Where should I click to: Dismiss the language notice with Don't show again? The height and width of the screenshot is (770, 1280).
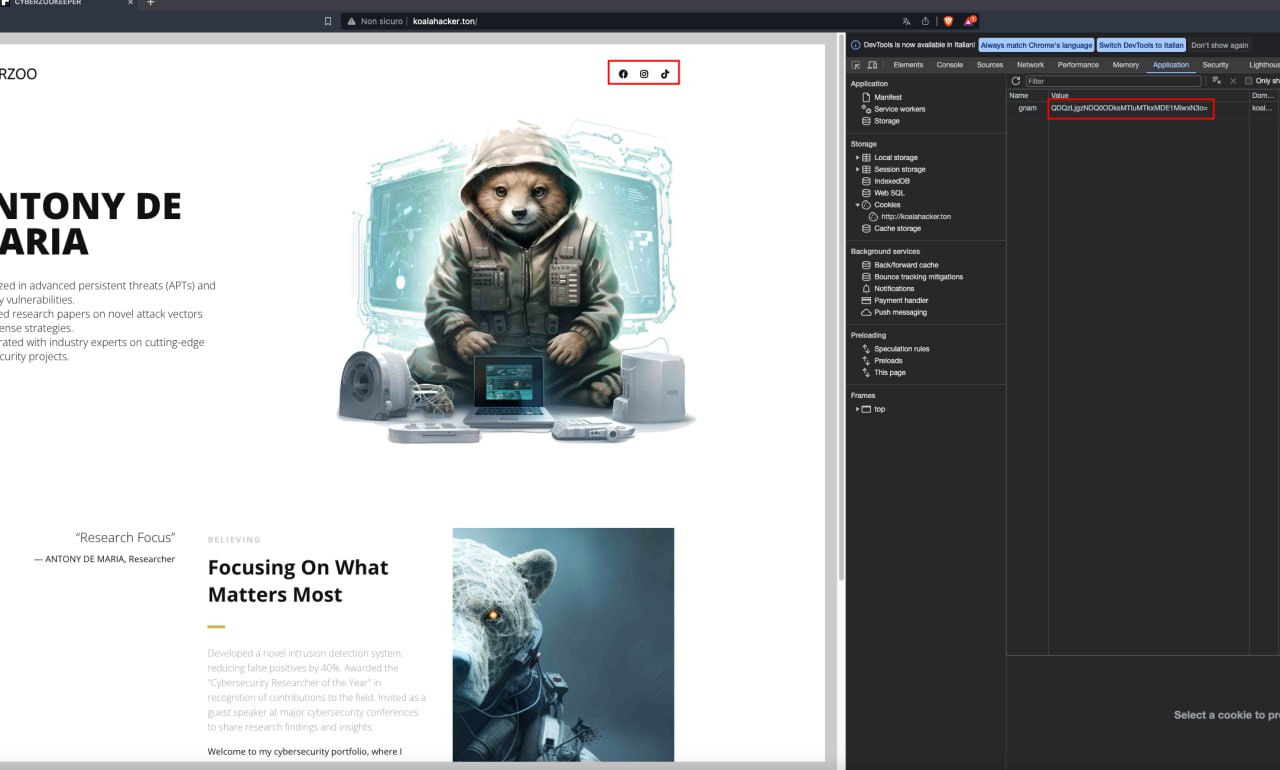click(x=1219, y=44)
